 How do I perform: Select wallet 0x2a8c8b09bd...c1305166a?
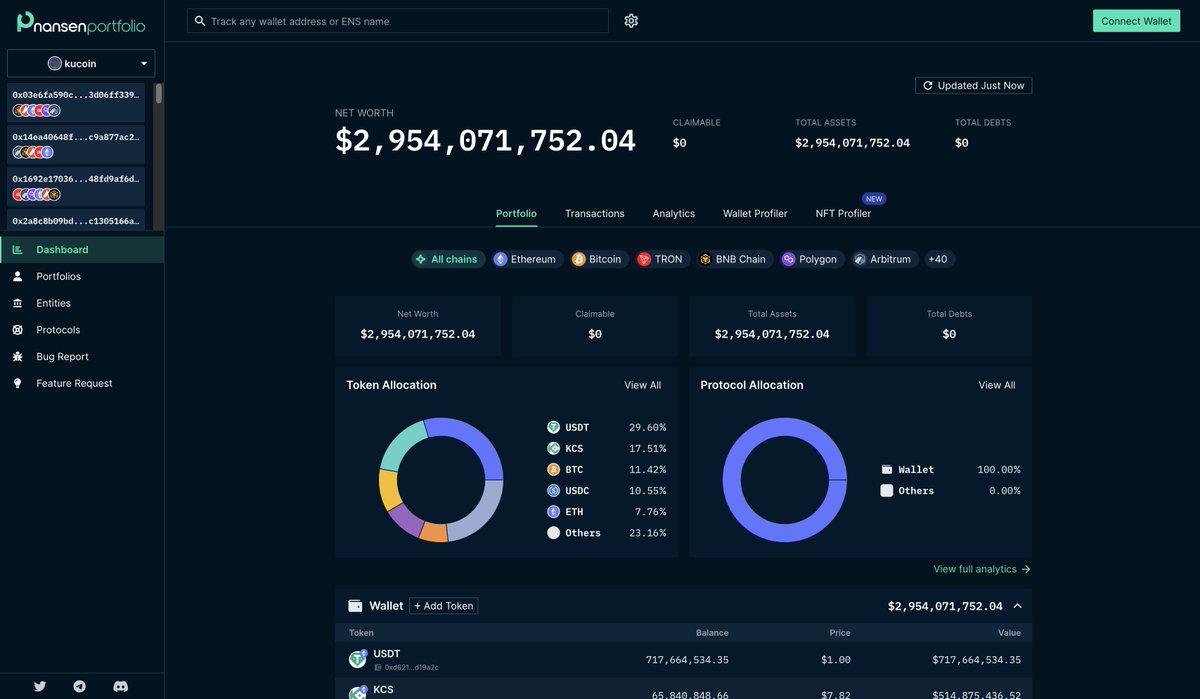point(76,220)
